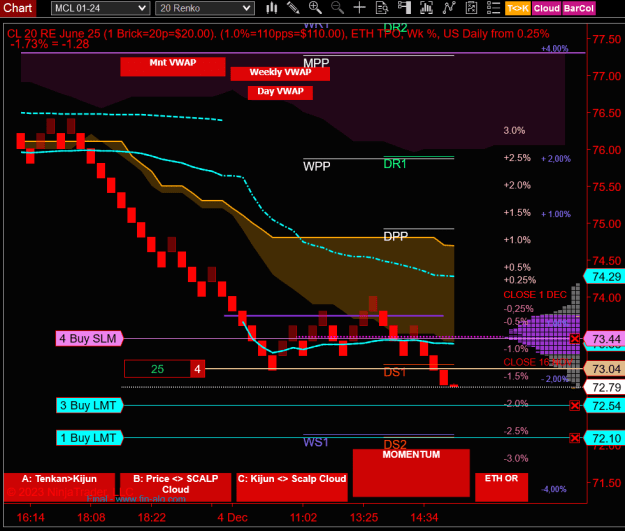Click the 13:25 time axis label
The width and height of the screenshot is (625, 531).
(364, 517)
